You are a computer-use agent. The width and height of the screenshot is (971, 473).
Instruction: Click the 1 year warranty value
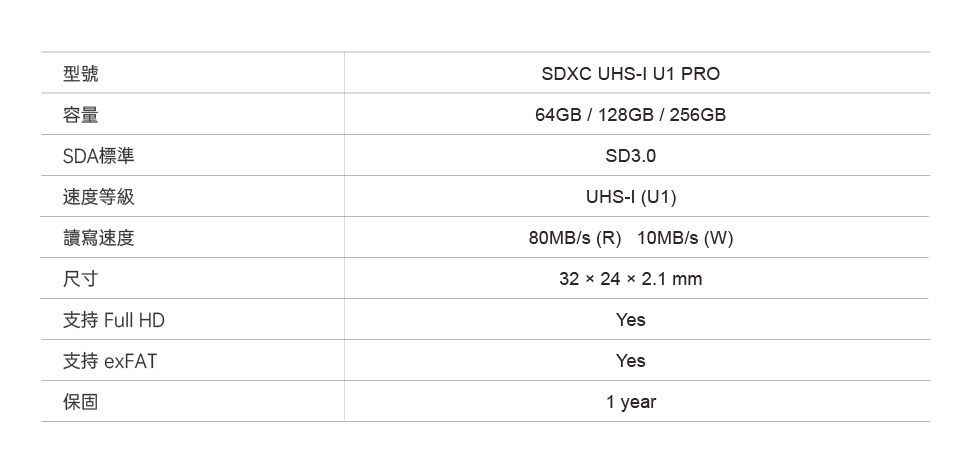[630, 402]
